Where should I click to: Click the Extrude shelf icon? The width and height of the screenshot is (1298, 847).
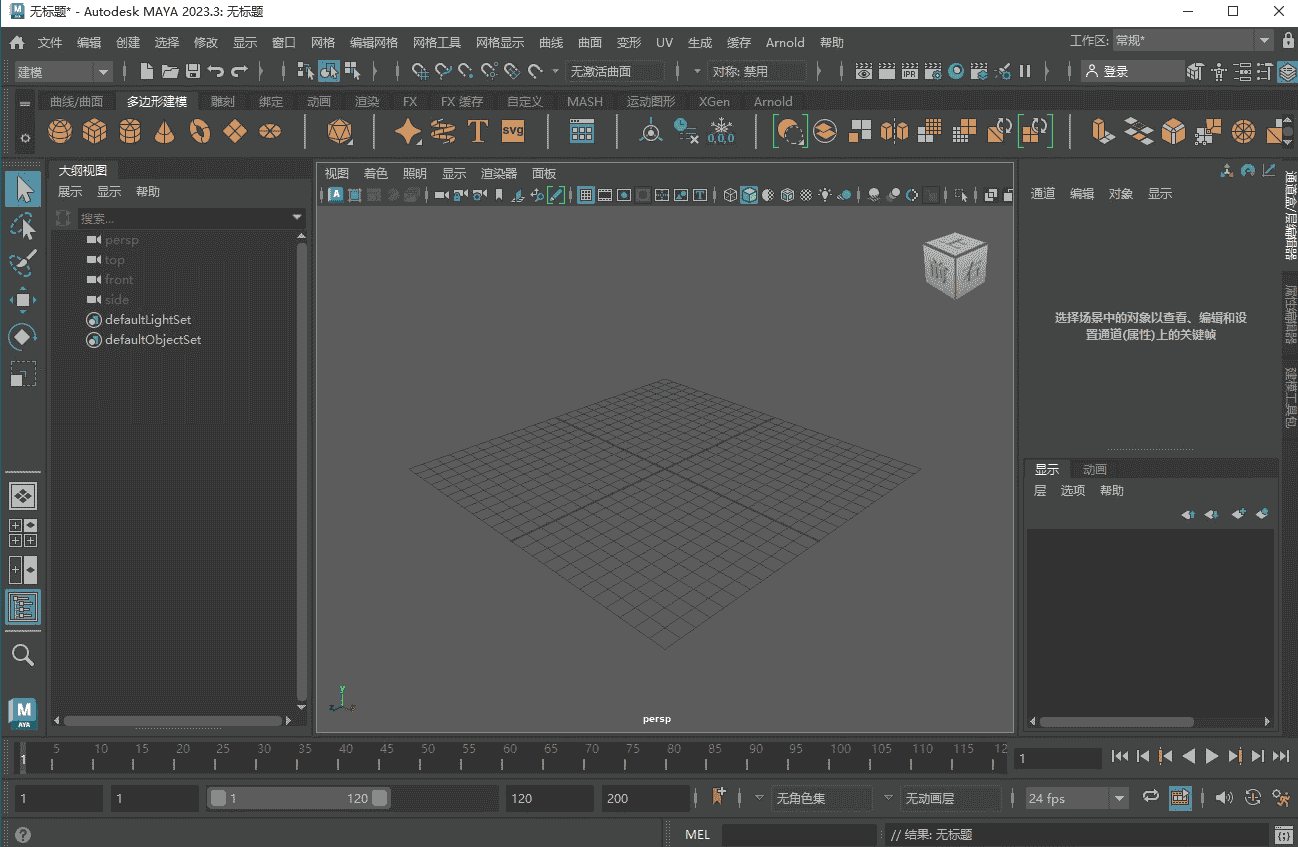pos(1102,131)
